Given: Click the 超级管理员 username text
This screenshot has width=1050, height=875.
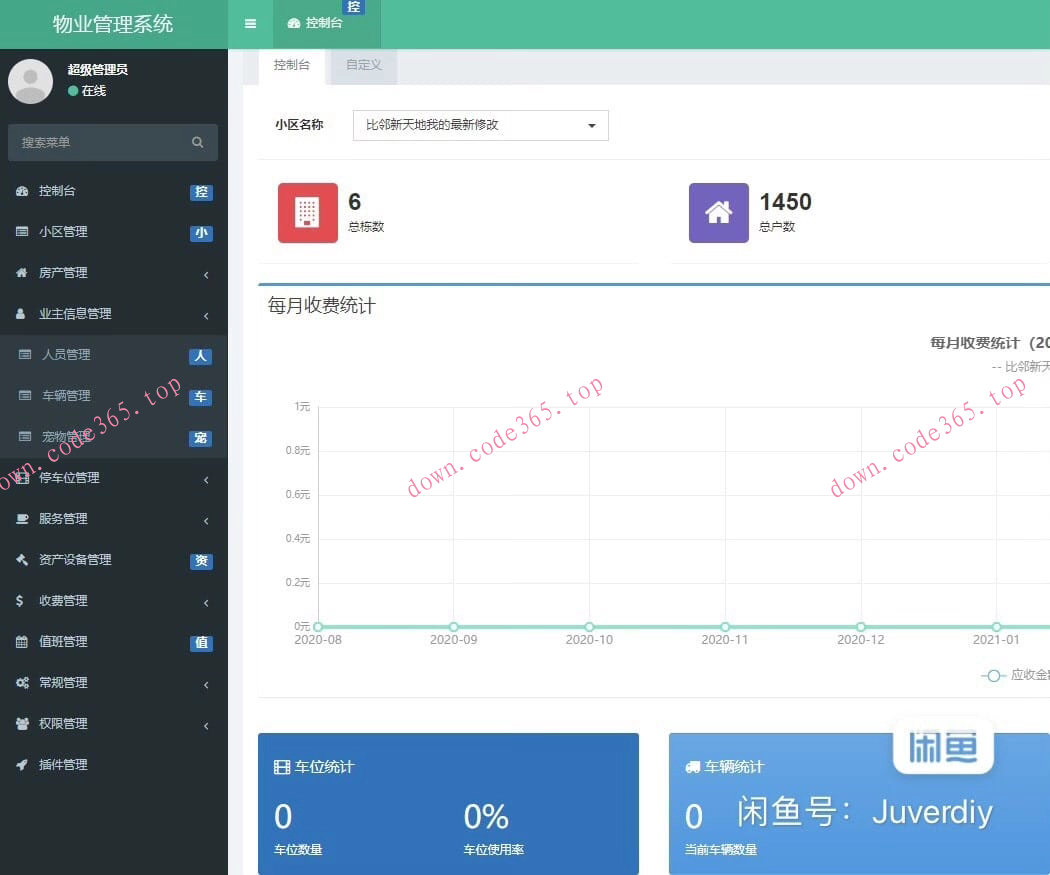Looking at the screenshot, I should 98,69.
